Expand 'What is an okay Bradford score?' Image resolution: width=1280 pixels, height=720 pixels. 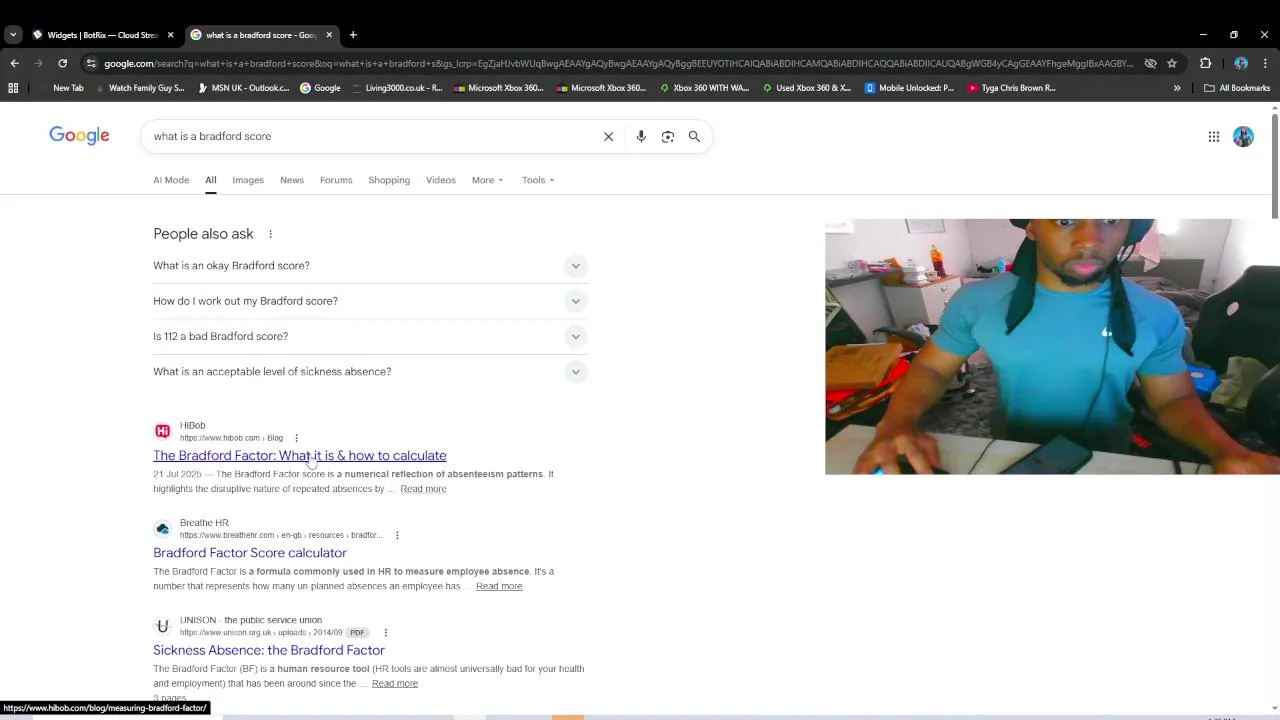(x=370, y=266)
